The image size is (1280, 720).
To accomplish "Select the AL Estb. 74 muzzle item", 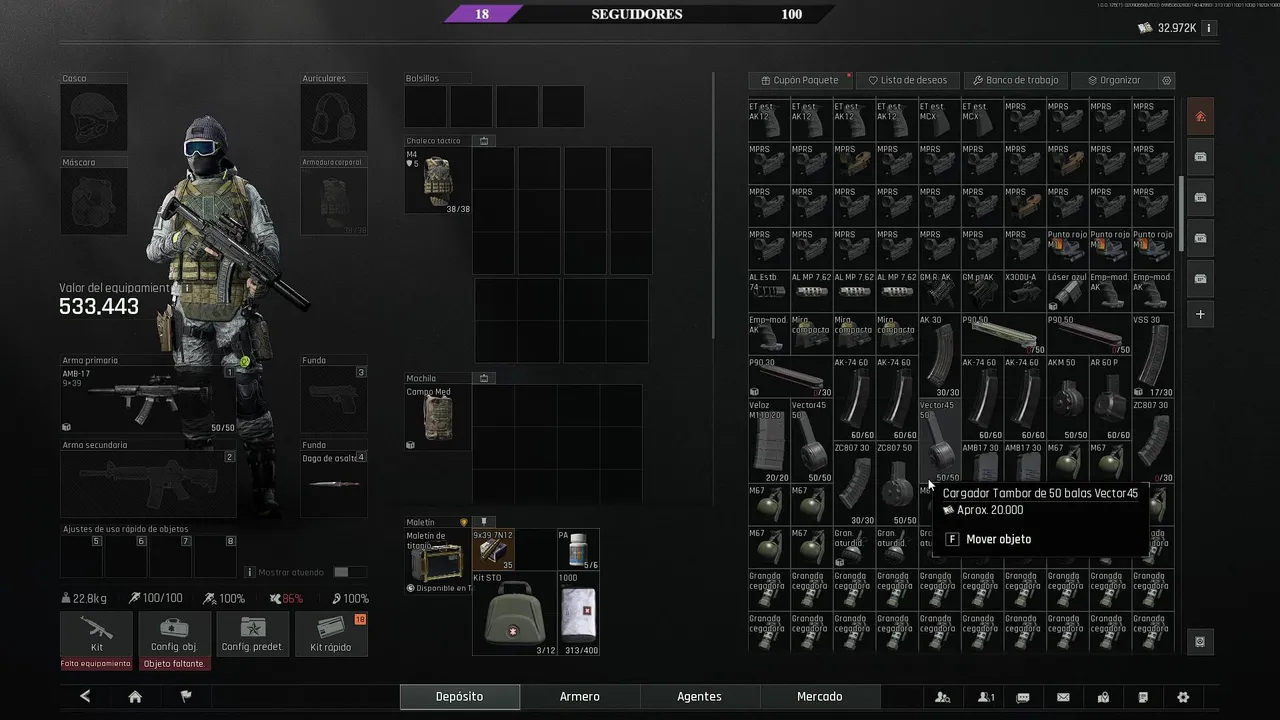I will 769,291.
